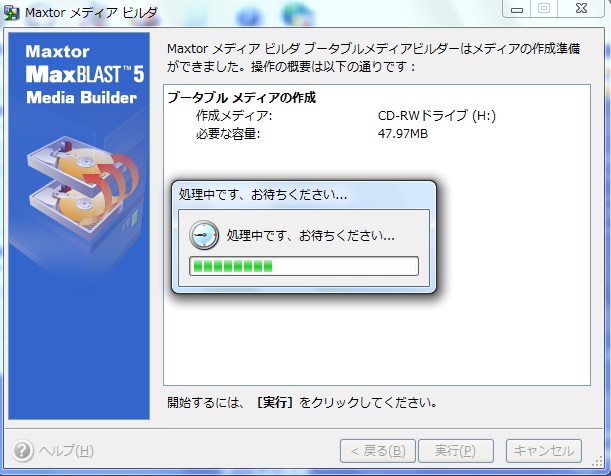The width and height of the screenshot is (611, 476).
Task: Click the 47.97MB required size value
Action: click(403, 134)
